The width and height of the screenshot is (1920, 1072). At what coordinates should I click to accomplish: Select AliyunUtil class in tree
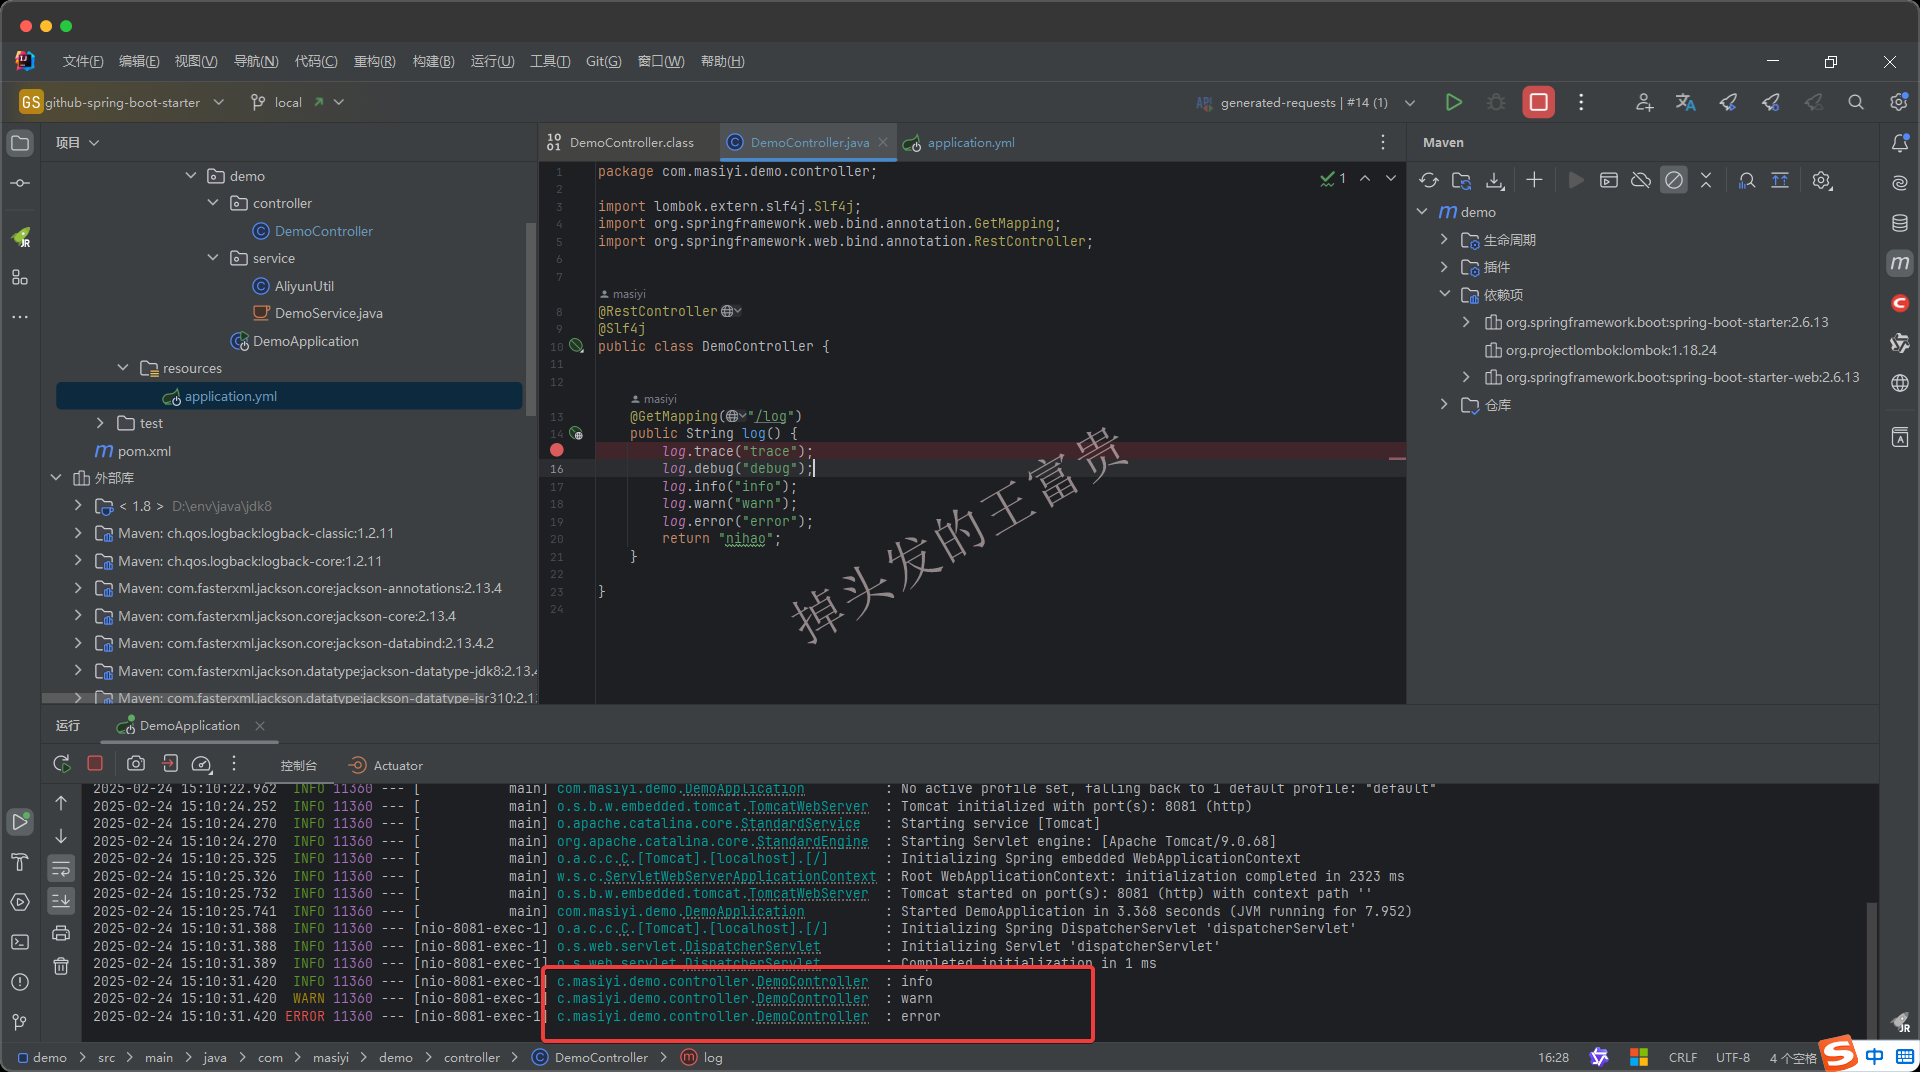click(x=293, y=286)
